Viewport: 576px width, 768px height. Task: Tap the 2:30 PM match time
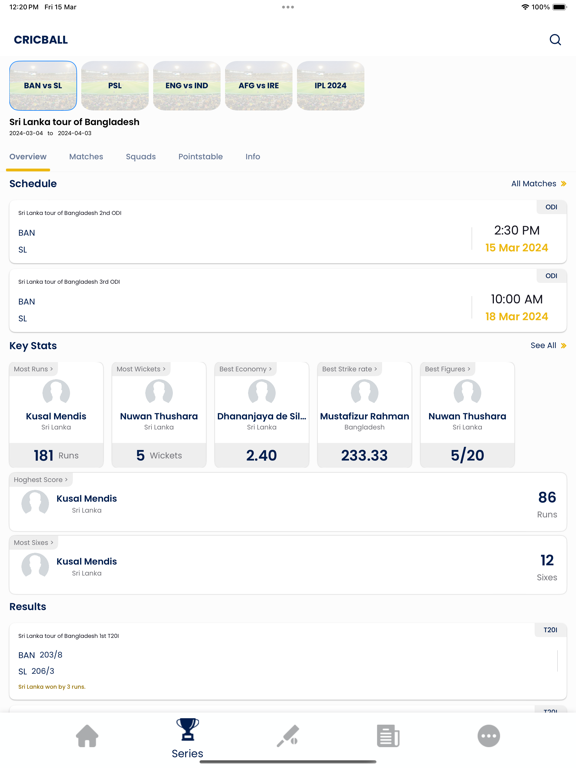pos(517,231)
